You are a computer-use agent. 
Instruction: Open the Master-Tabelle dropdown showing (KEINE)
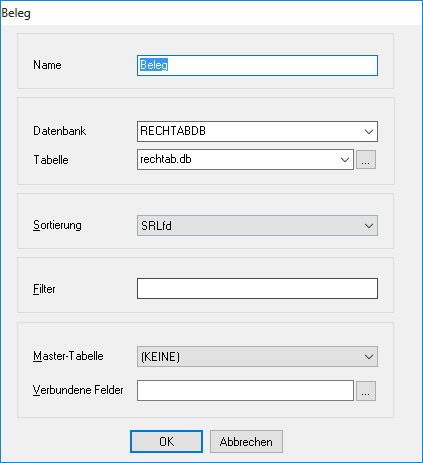pyautogui.click(x=257, y=357)
